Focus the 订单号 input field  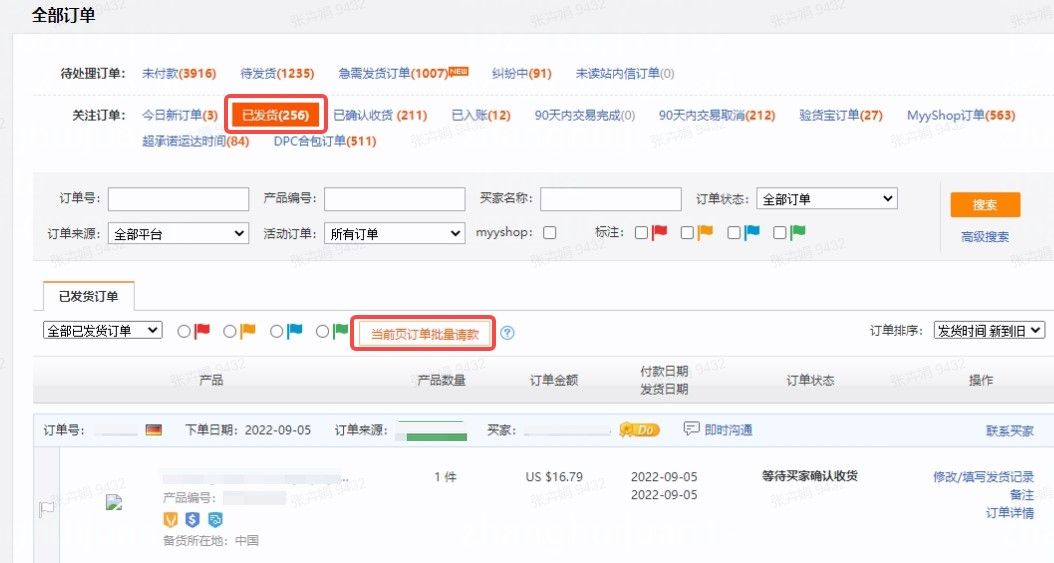[178, 199]
